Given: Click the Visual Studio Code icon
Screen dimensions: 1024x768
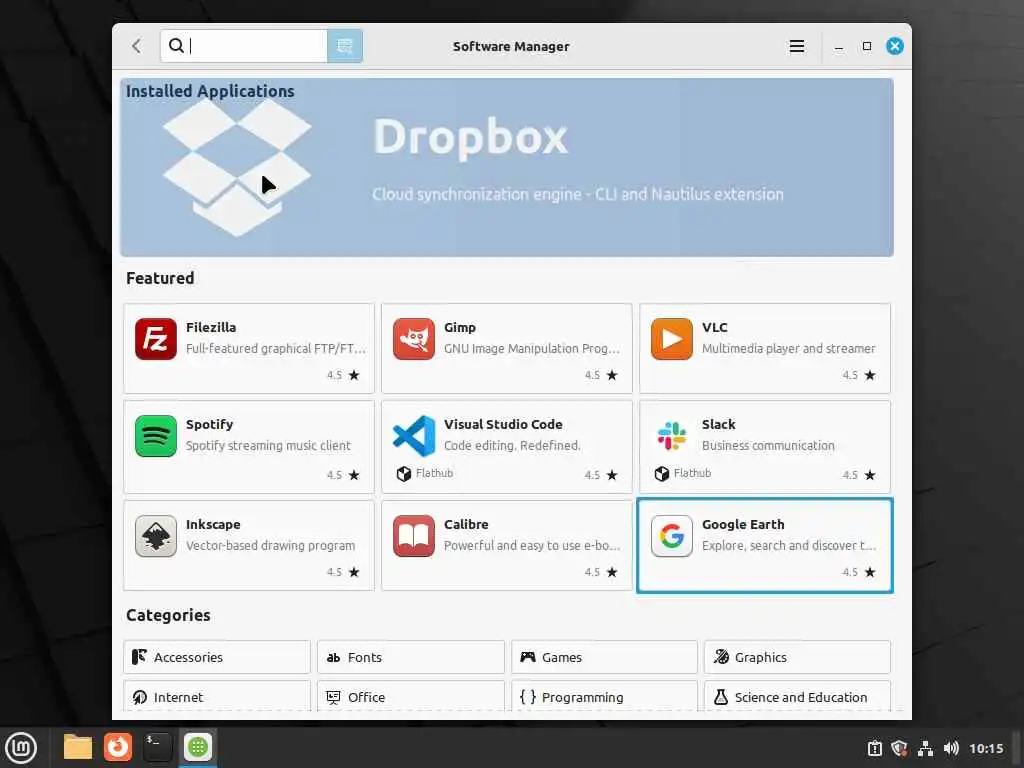Looking at the screenshot, I should (413, 436).
